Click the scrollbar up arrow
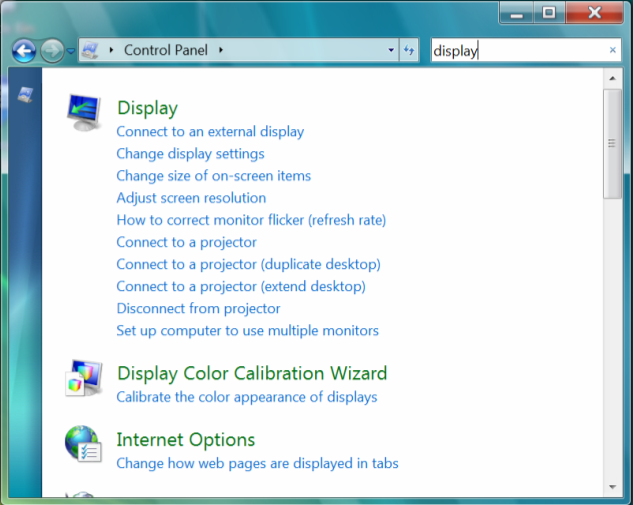Screen dimensions: 633x505 click(x=612, y=78)
